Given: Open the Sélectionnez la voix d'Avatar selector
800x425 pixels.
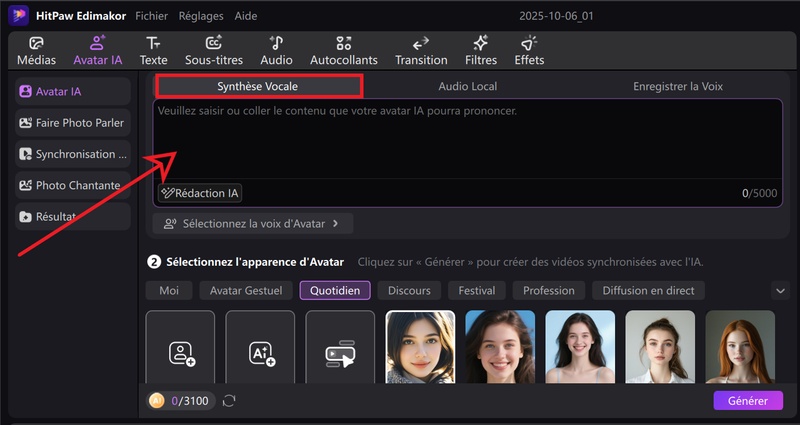Looking at the screenshot, I should pyautogui.click(x=252, y=224).
